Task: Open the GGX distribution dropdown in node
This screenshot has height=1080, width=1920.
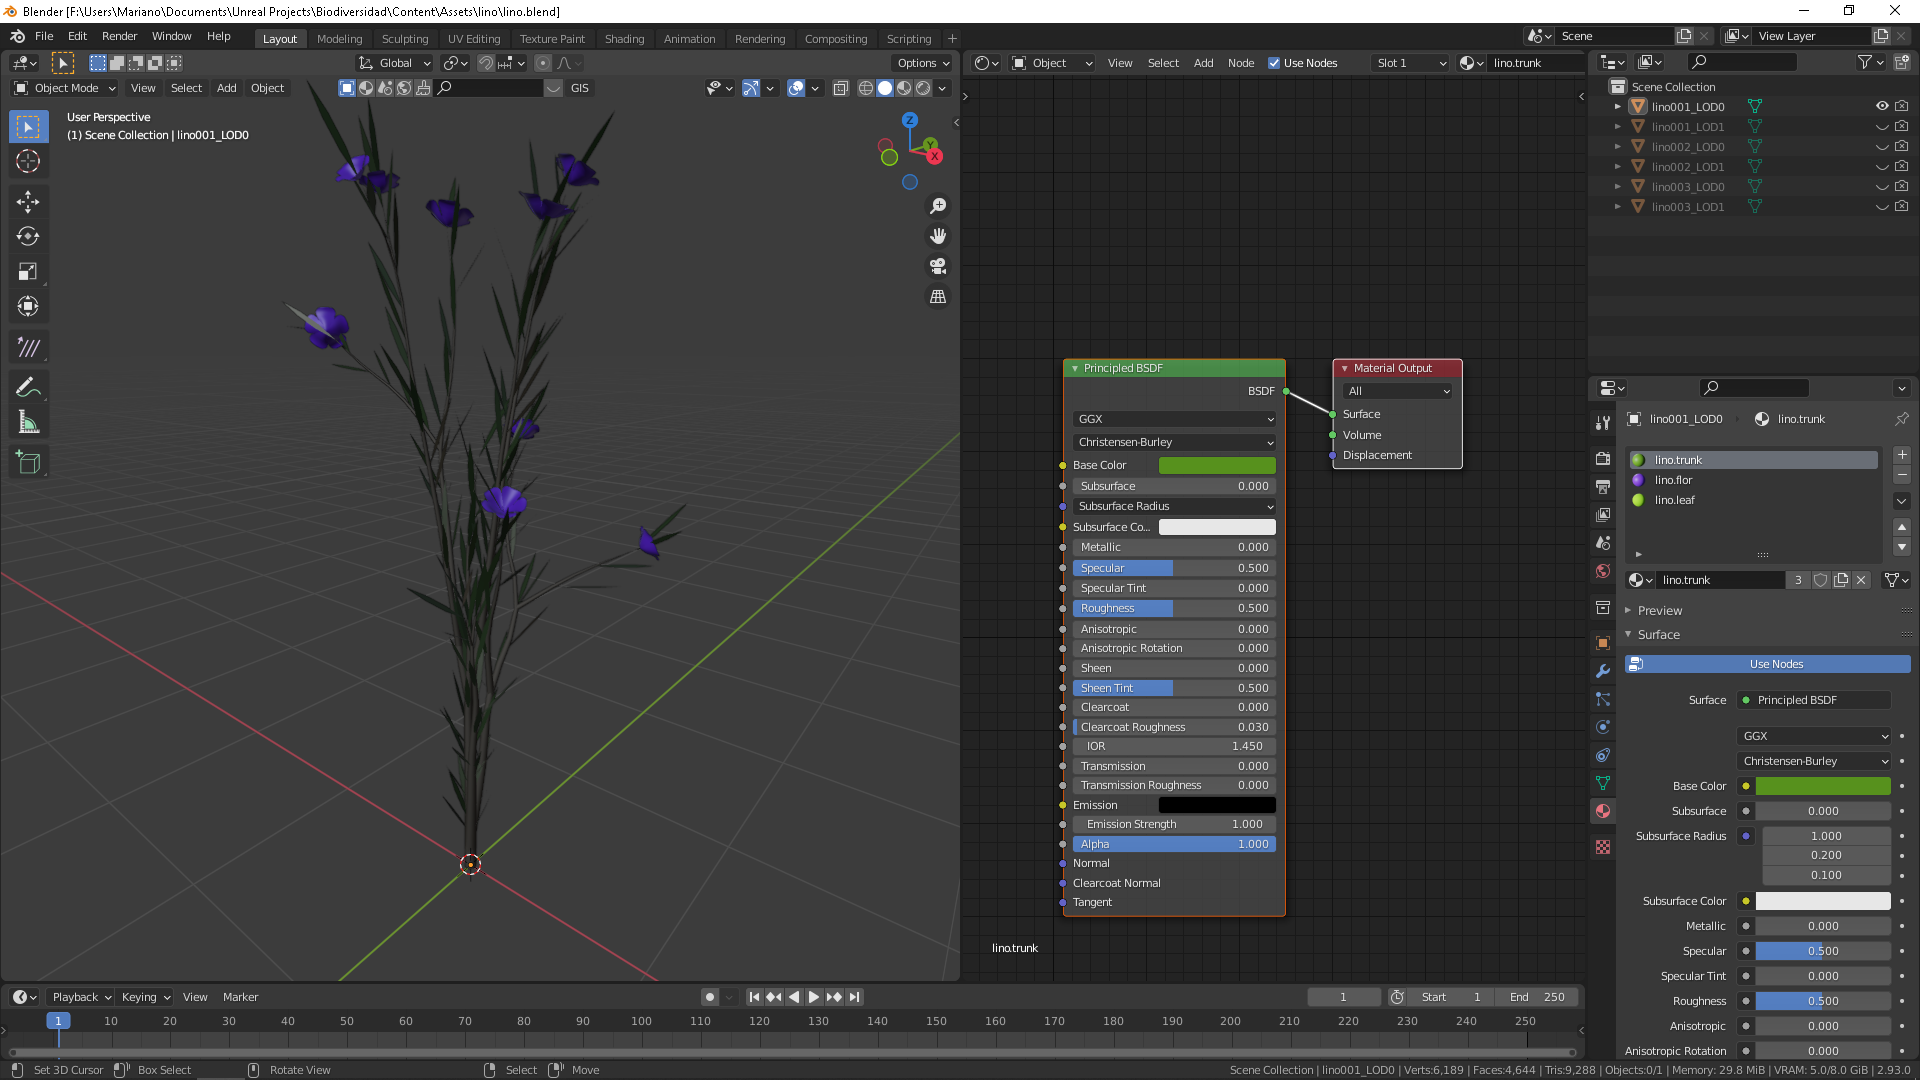Action: [x=1174, y=419]
